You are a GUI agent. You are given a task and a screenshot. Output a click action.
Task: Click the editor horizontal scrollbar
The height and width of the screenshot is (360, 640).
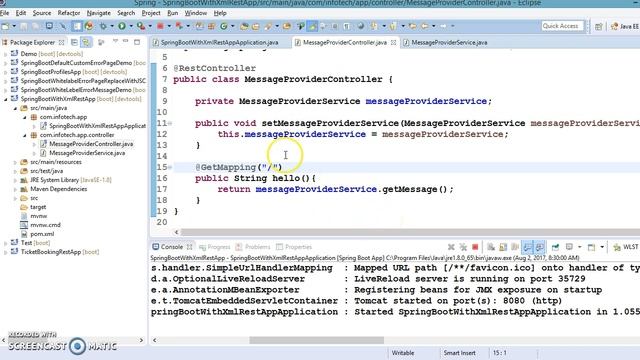click(x=410, y=232)
